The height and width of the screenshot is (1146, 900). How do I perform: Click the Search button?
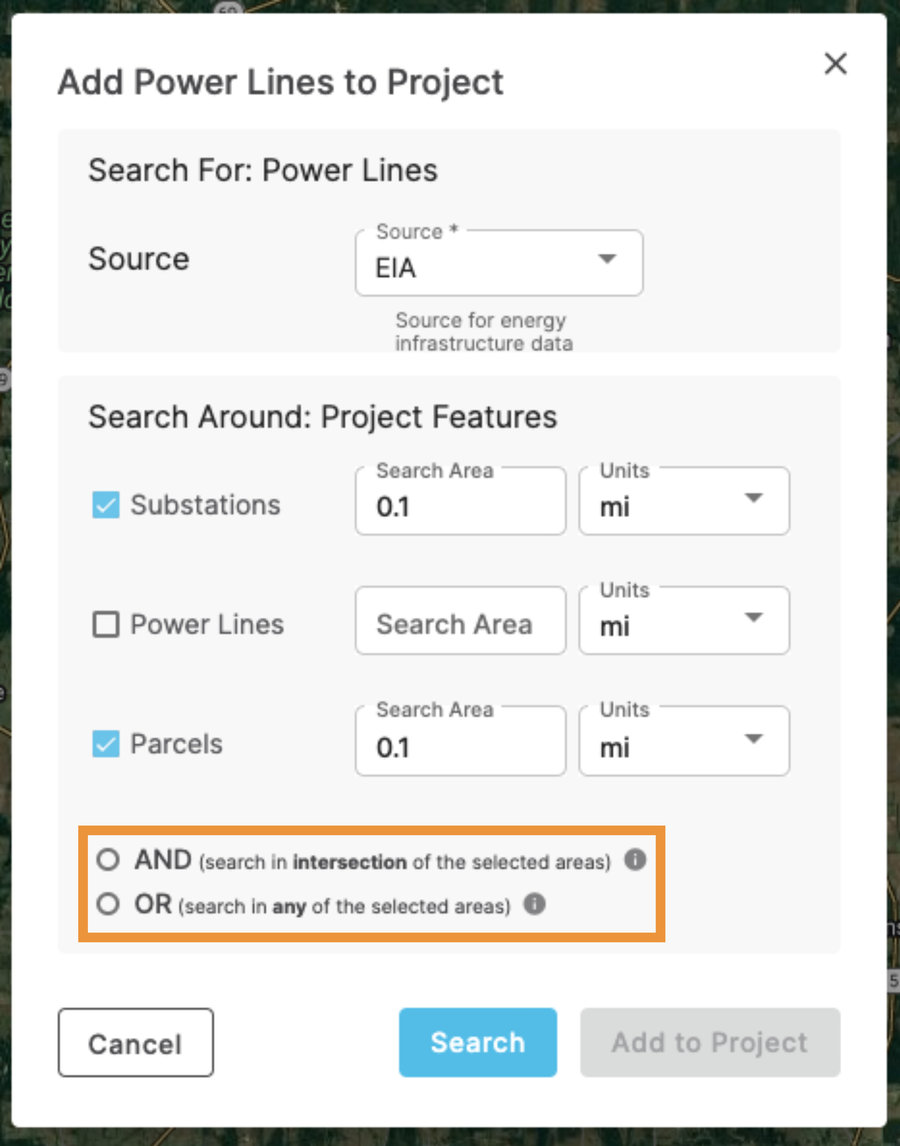click(477, 1042)
